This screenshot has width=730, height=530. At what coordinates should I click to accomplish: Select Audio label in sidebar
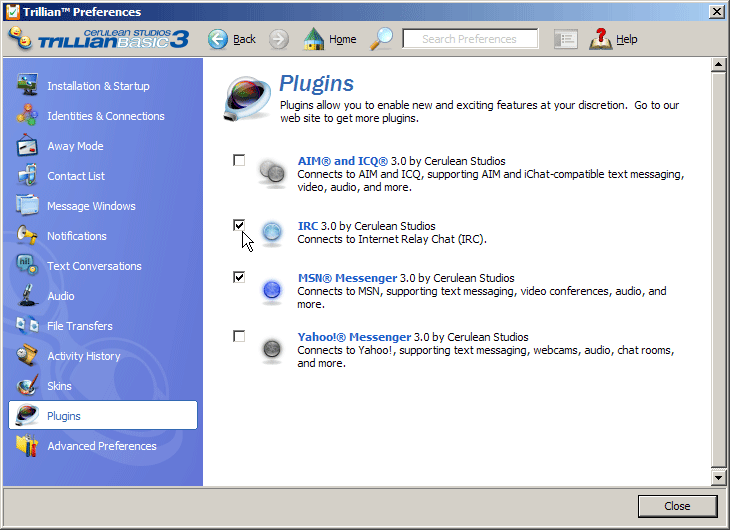tap(61, 296)
